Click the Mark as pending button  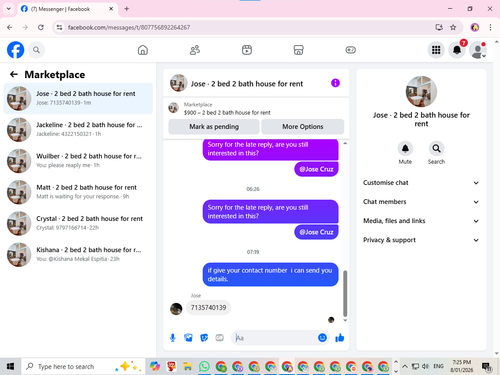click(x=214, y=127)
